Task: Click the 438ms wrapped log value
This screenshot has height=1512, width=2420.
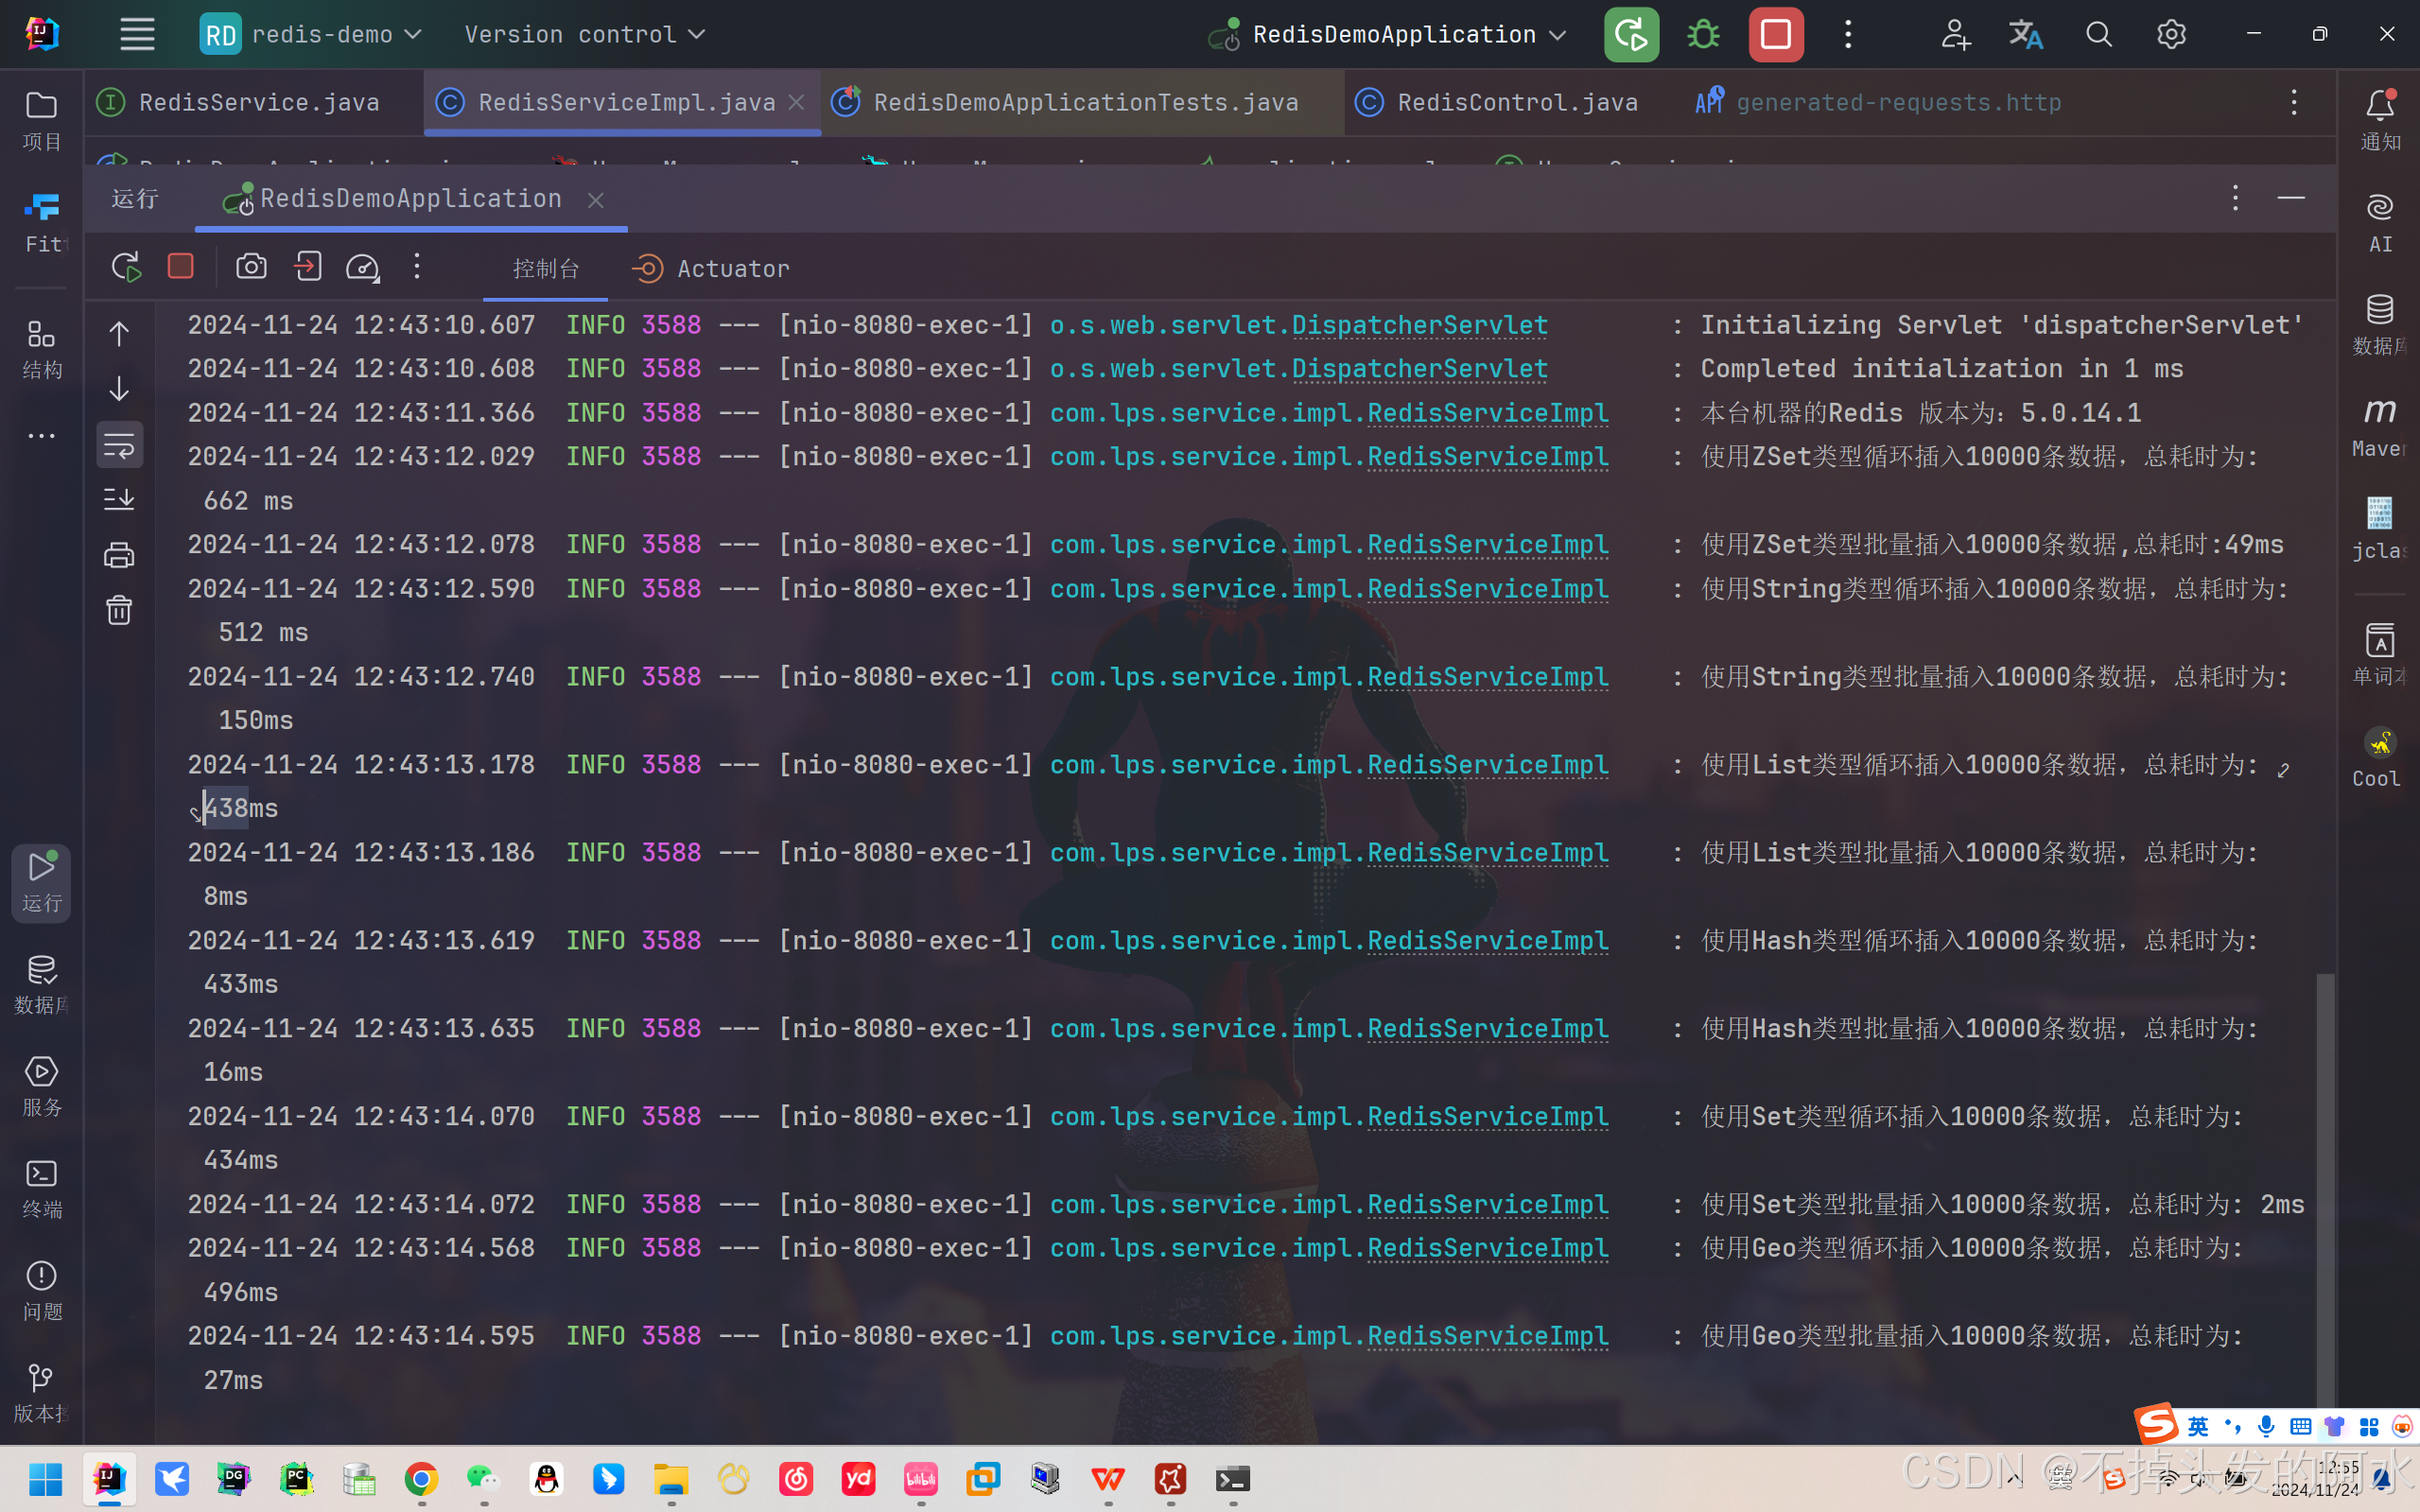Action: click(x=241, y=808)
